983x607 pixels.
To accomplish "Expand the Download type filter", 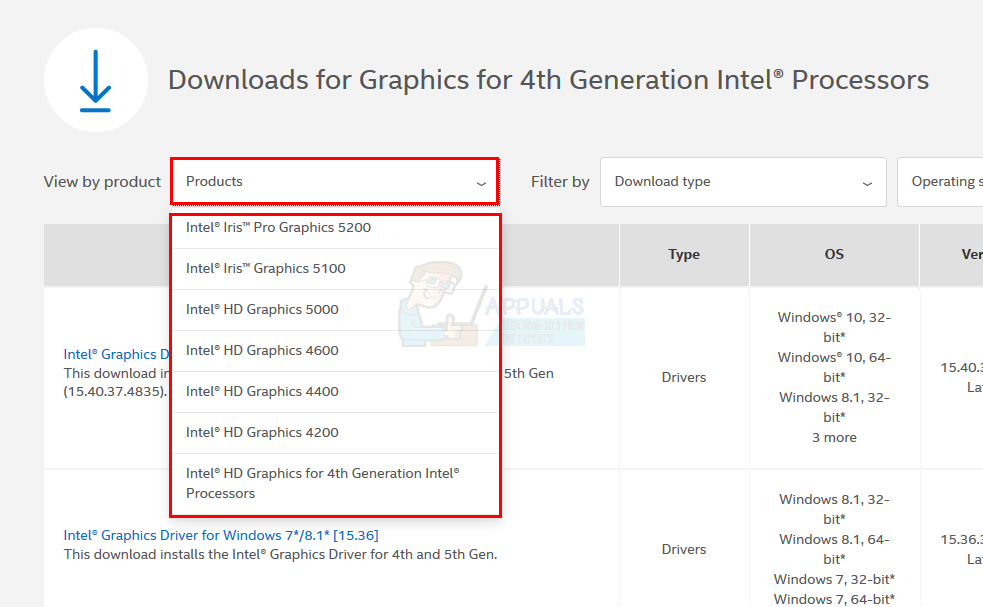I will [743, 182].
